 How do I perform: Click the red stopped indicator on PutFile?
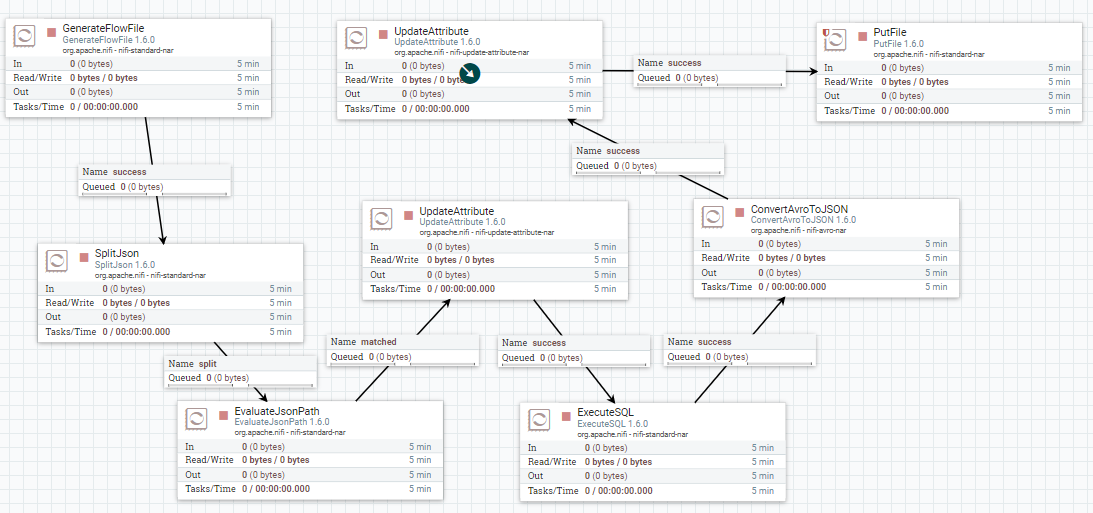[x=863, y=35]
